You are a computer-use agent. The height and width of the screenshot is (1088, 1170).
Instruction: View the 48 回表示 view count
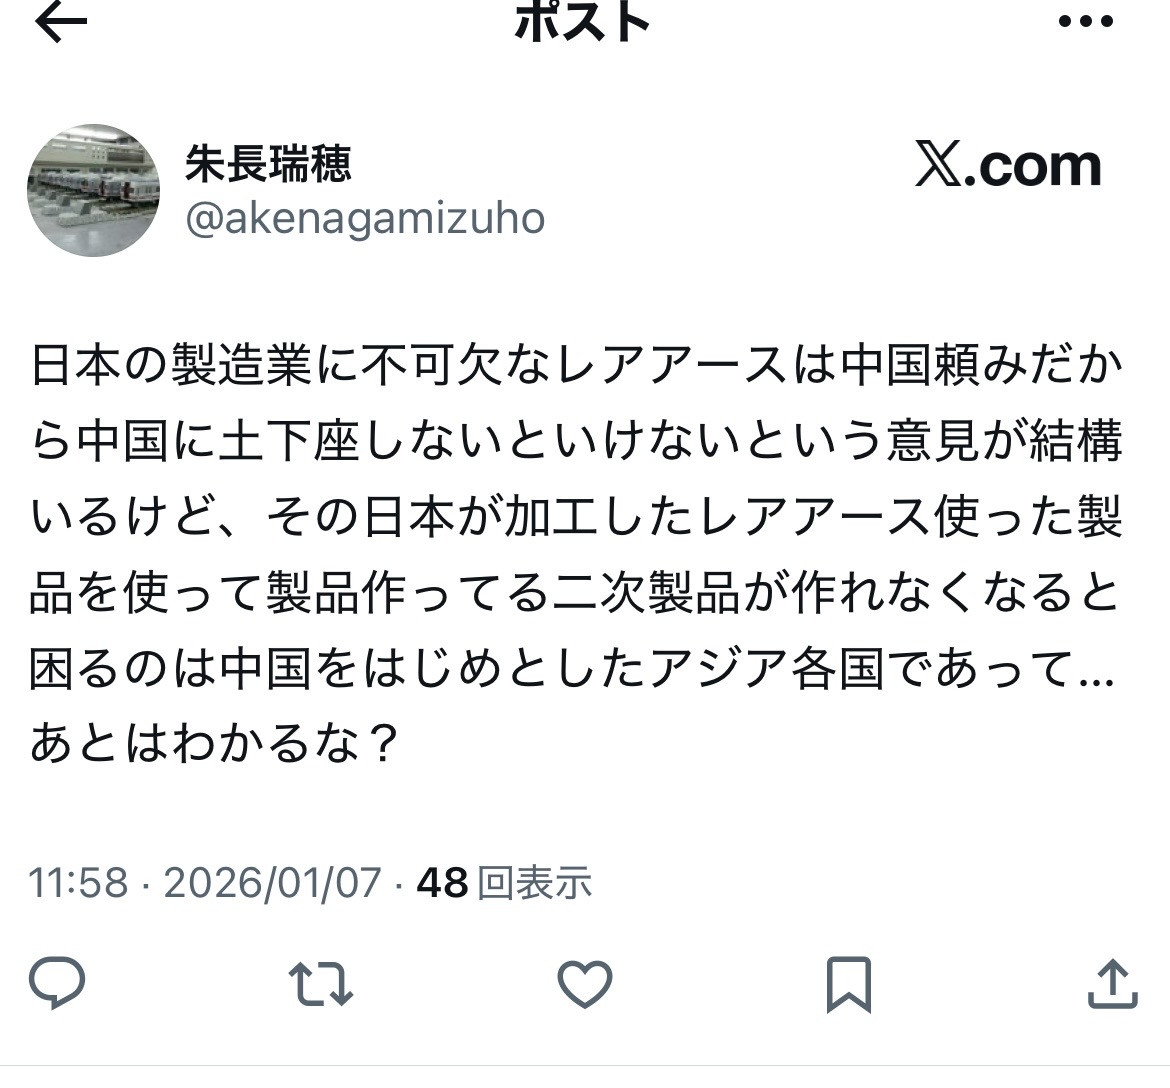[x=504, y=883]
